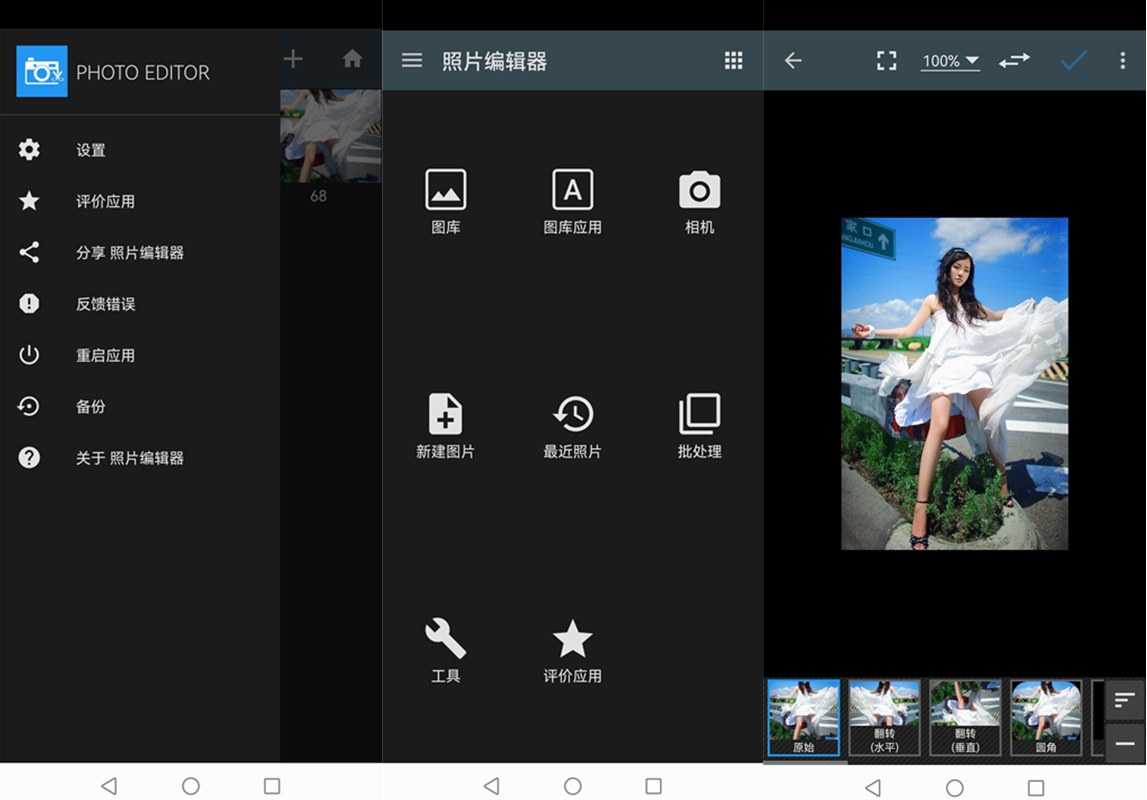Viewport: 1147px width, 800px height.
Task: Tap the Photo Editor camera logo
Action: pos(42,71)
